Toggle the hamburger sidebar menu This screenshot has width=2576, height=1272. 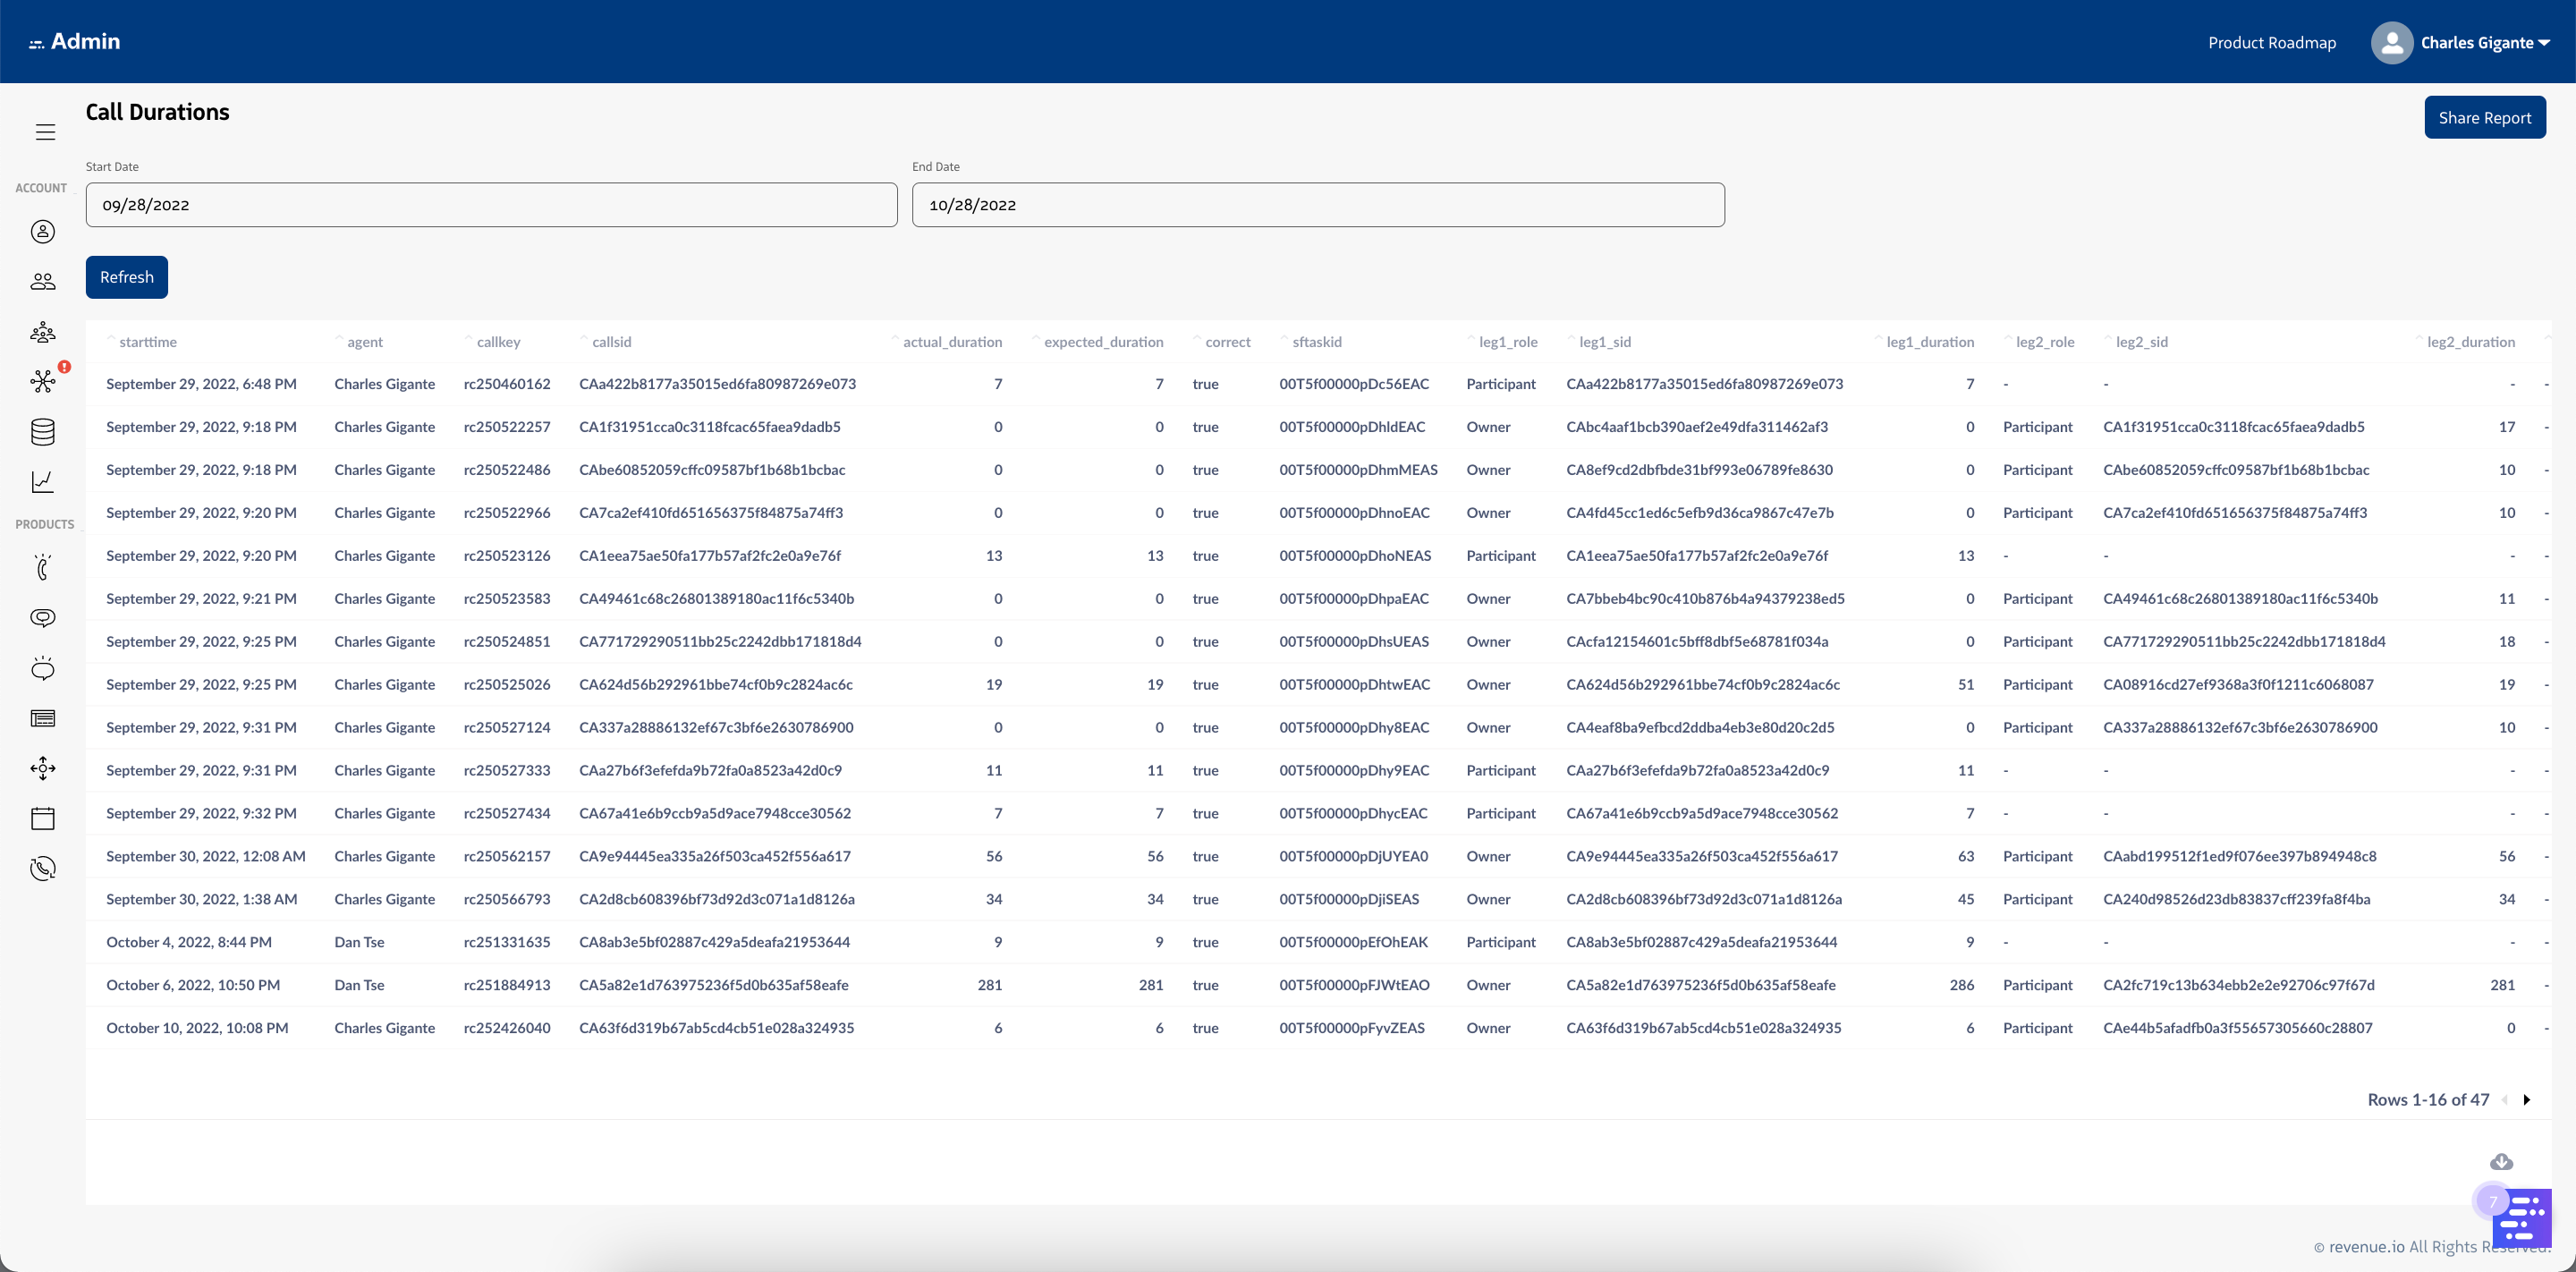[x=45, y=132]
